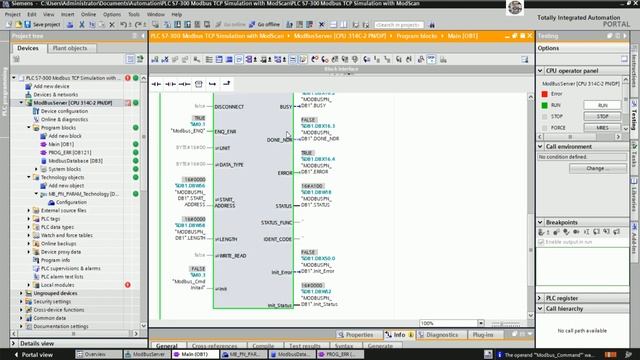
Task: Click the project tree horizontal scrollbar
Action: click(x=74, y=333)
